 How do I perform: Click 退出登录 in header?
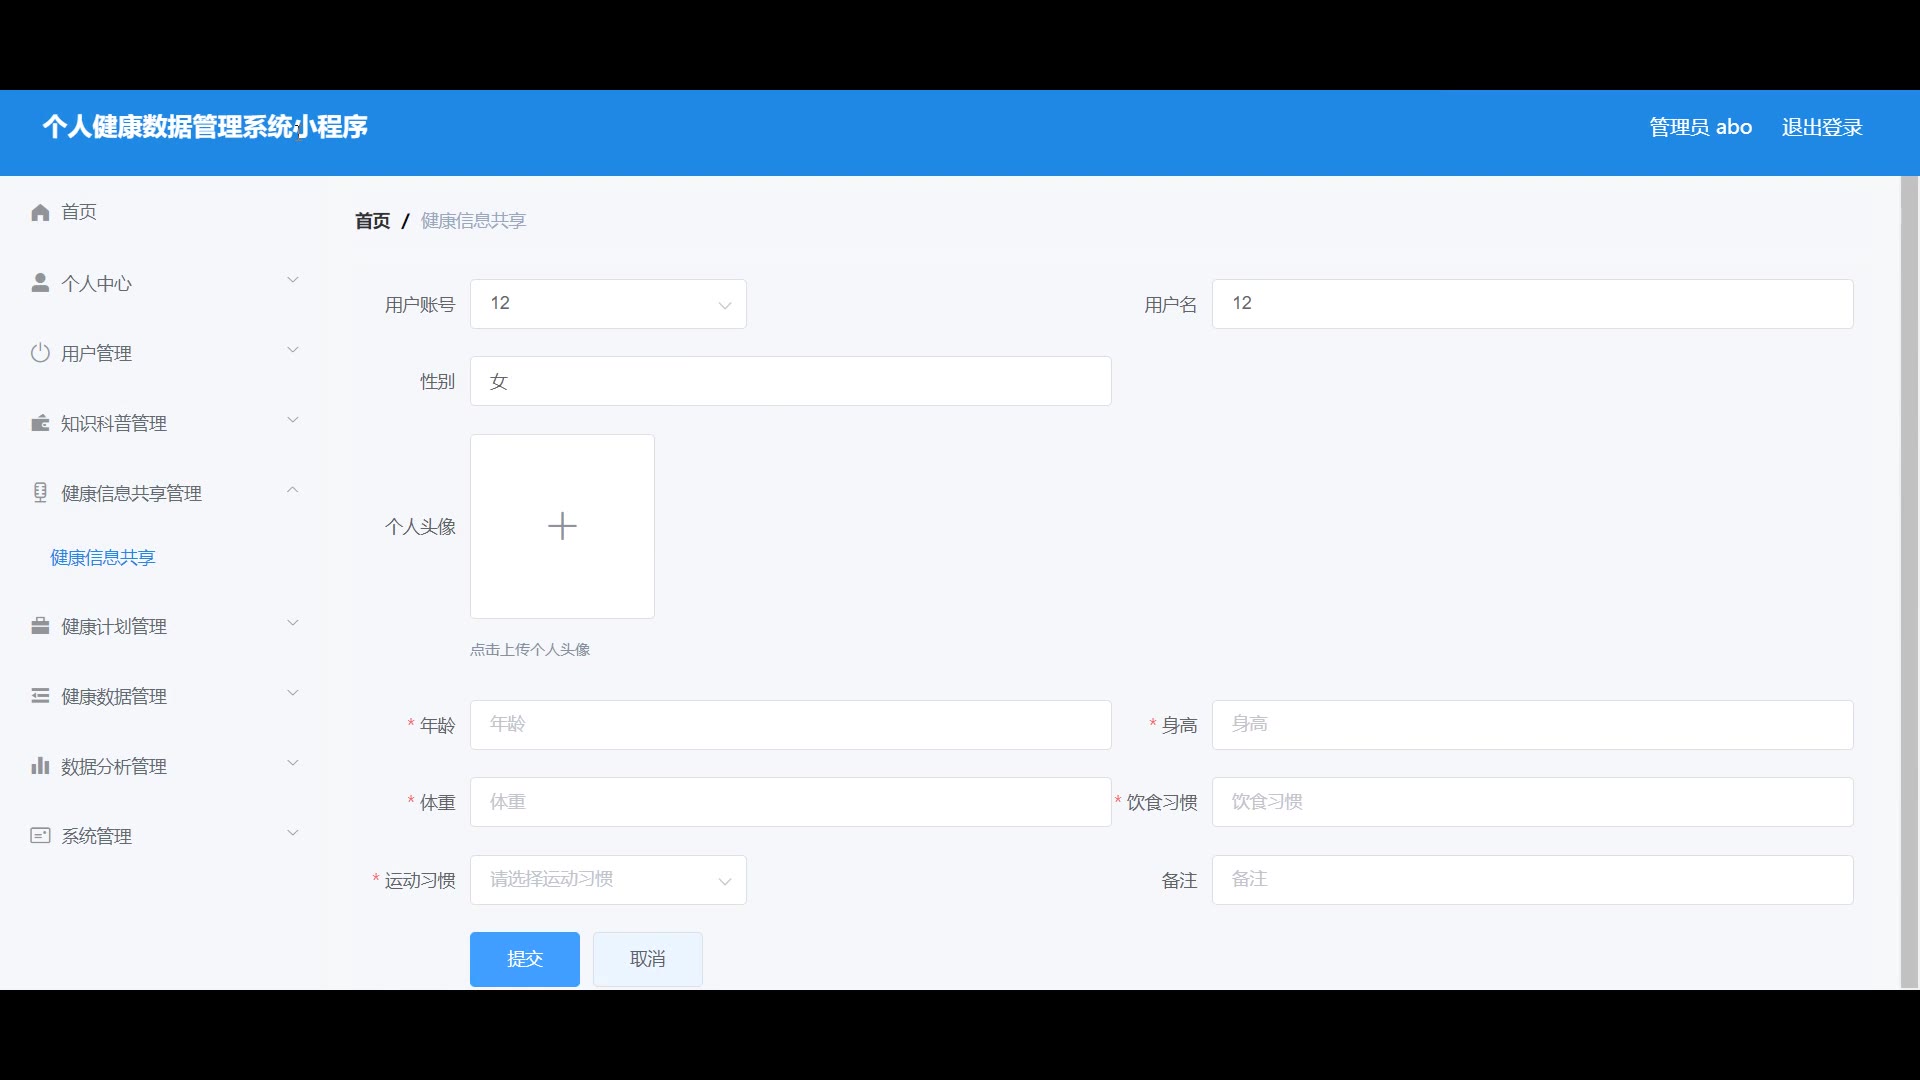point(1821,127)
